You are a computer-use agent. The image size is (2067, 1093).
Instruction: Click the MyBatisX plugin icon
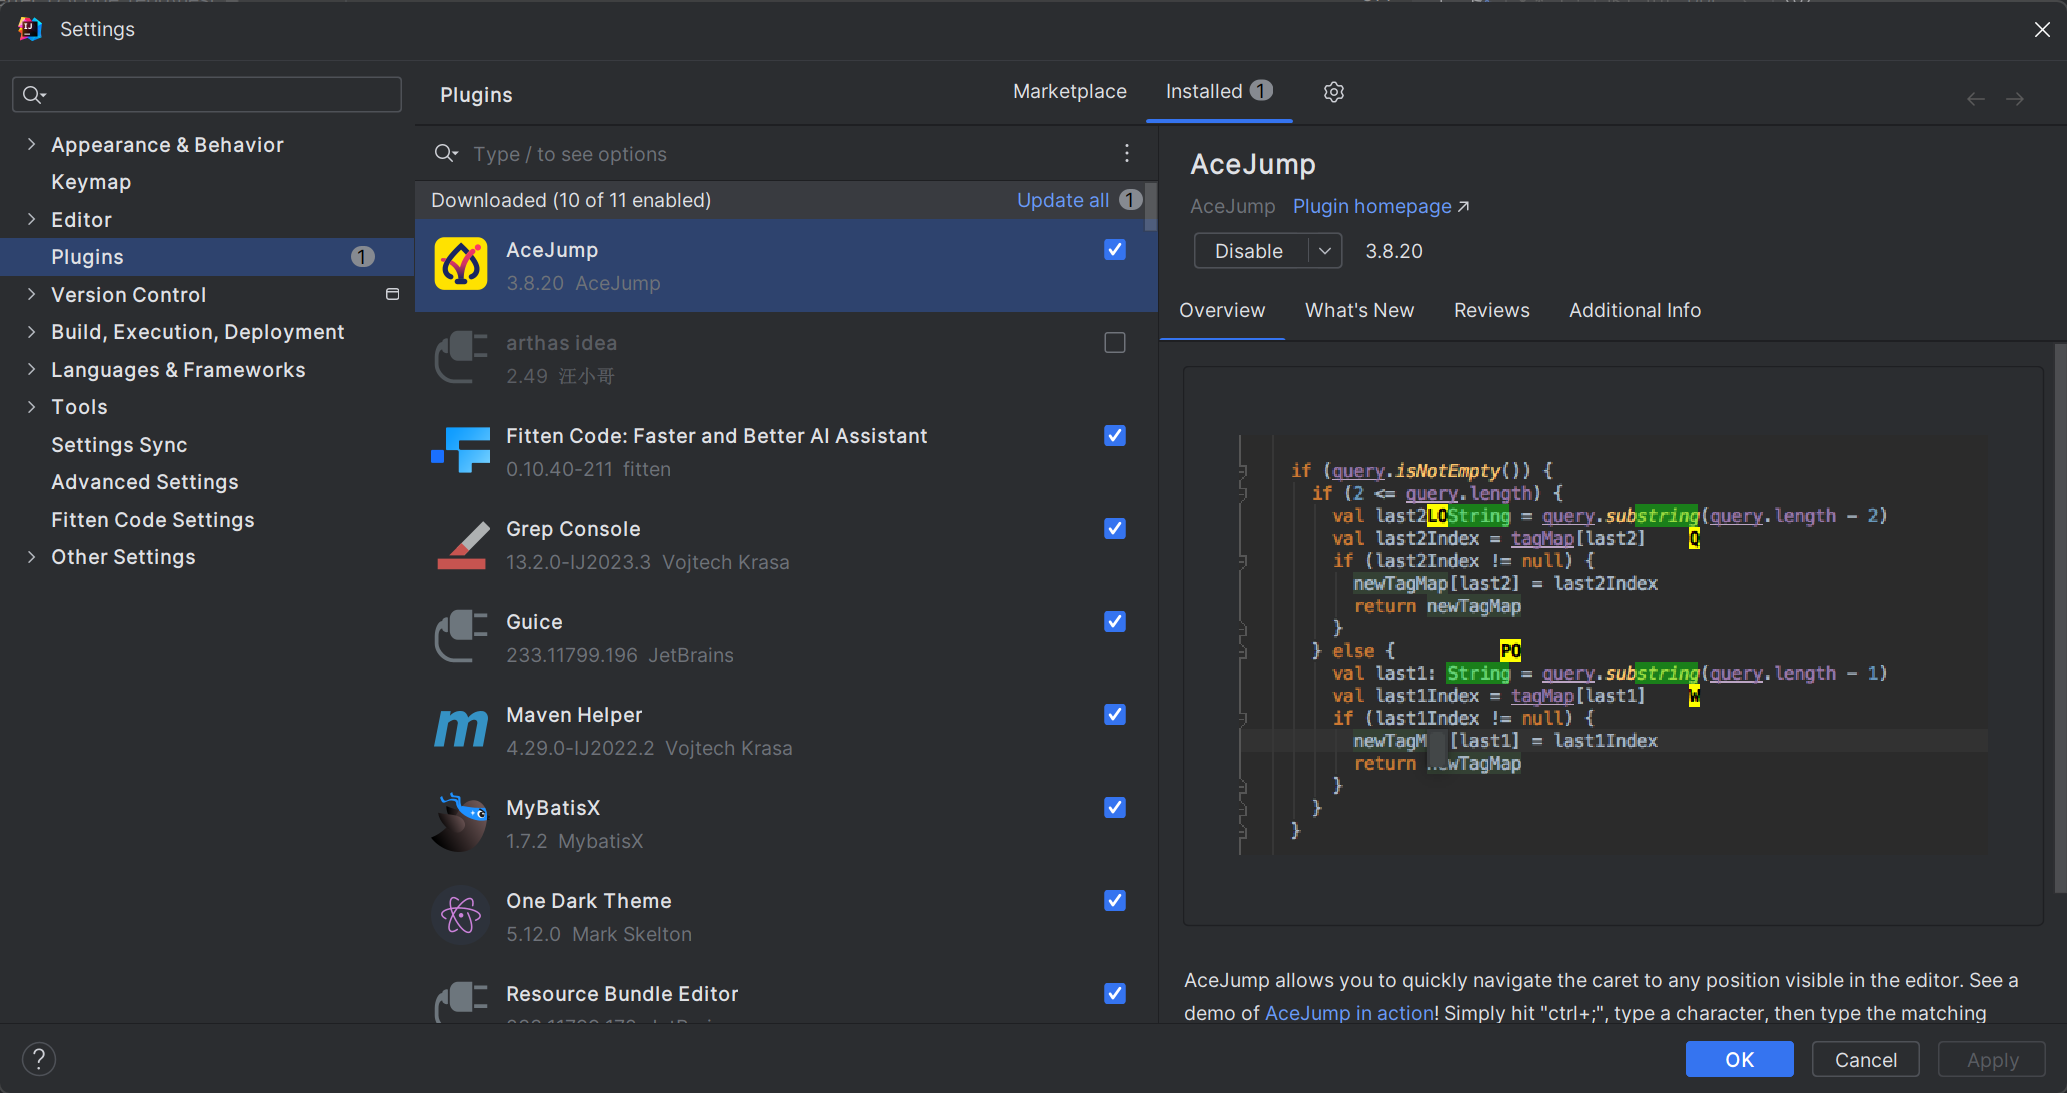(461, 820)
